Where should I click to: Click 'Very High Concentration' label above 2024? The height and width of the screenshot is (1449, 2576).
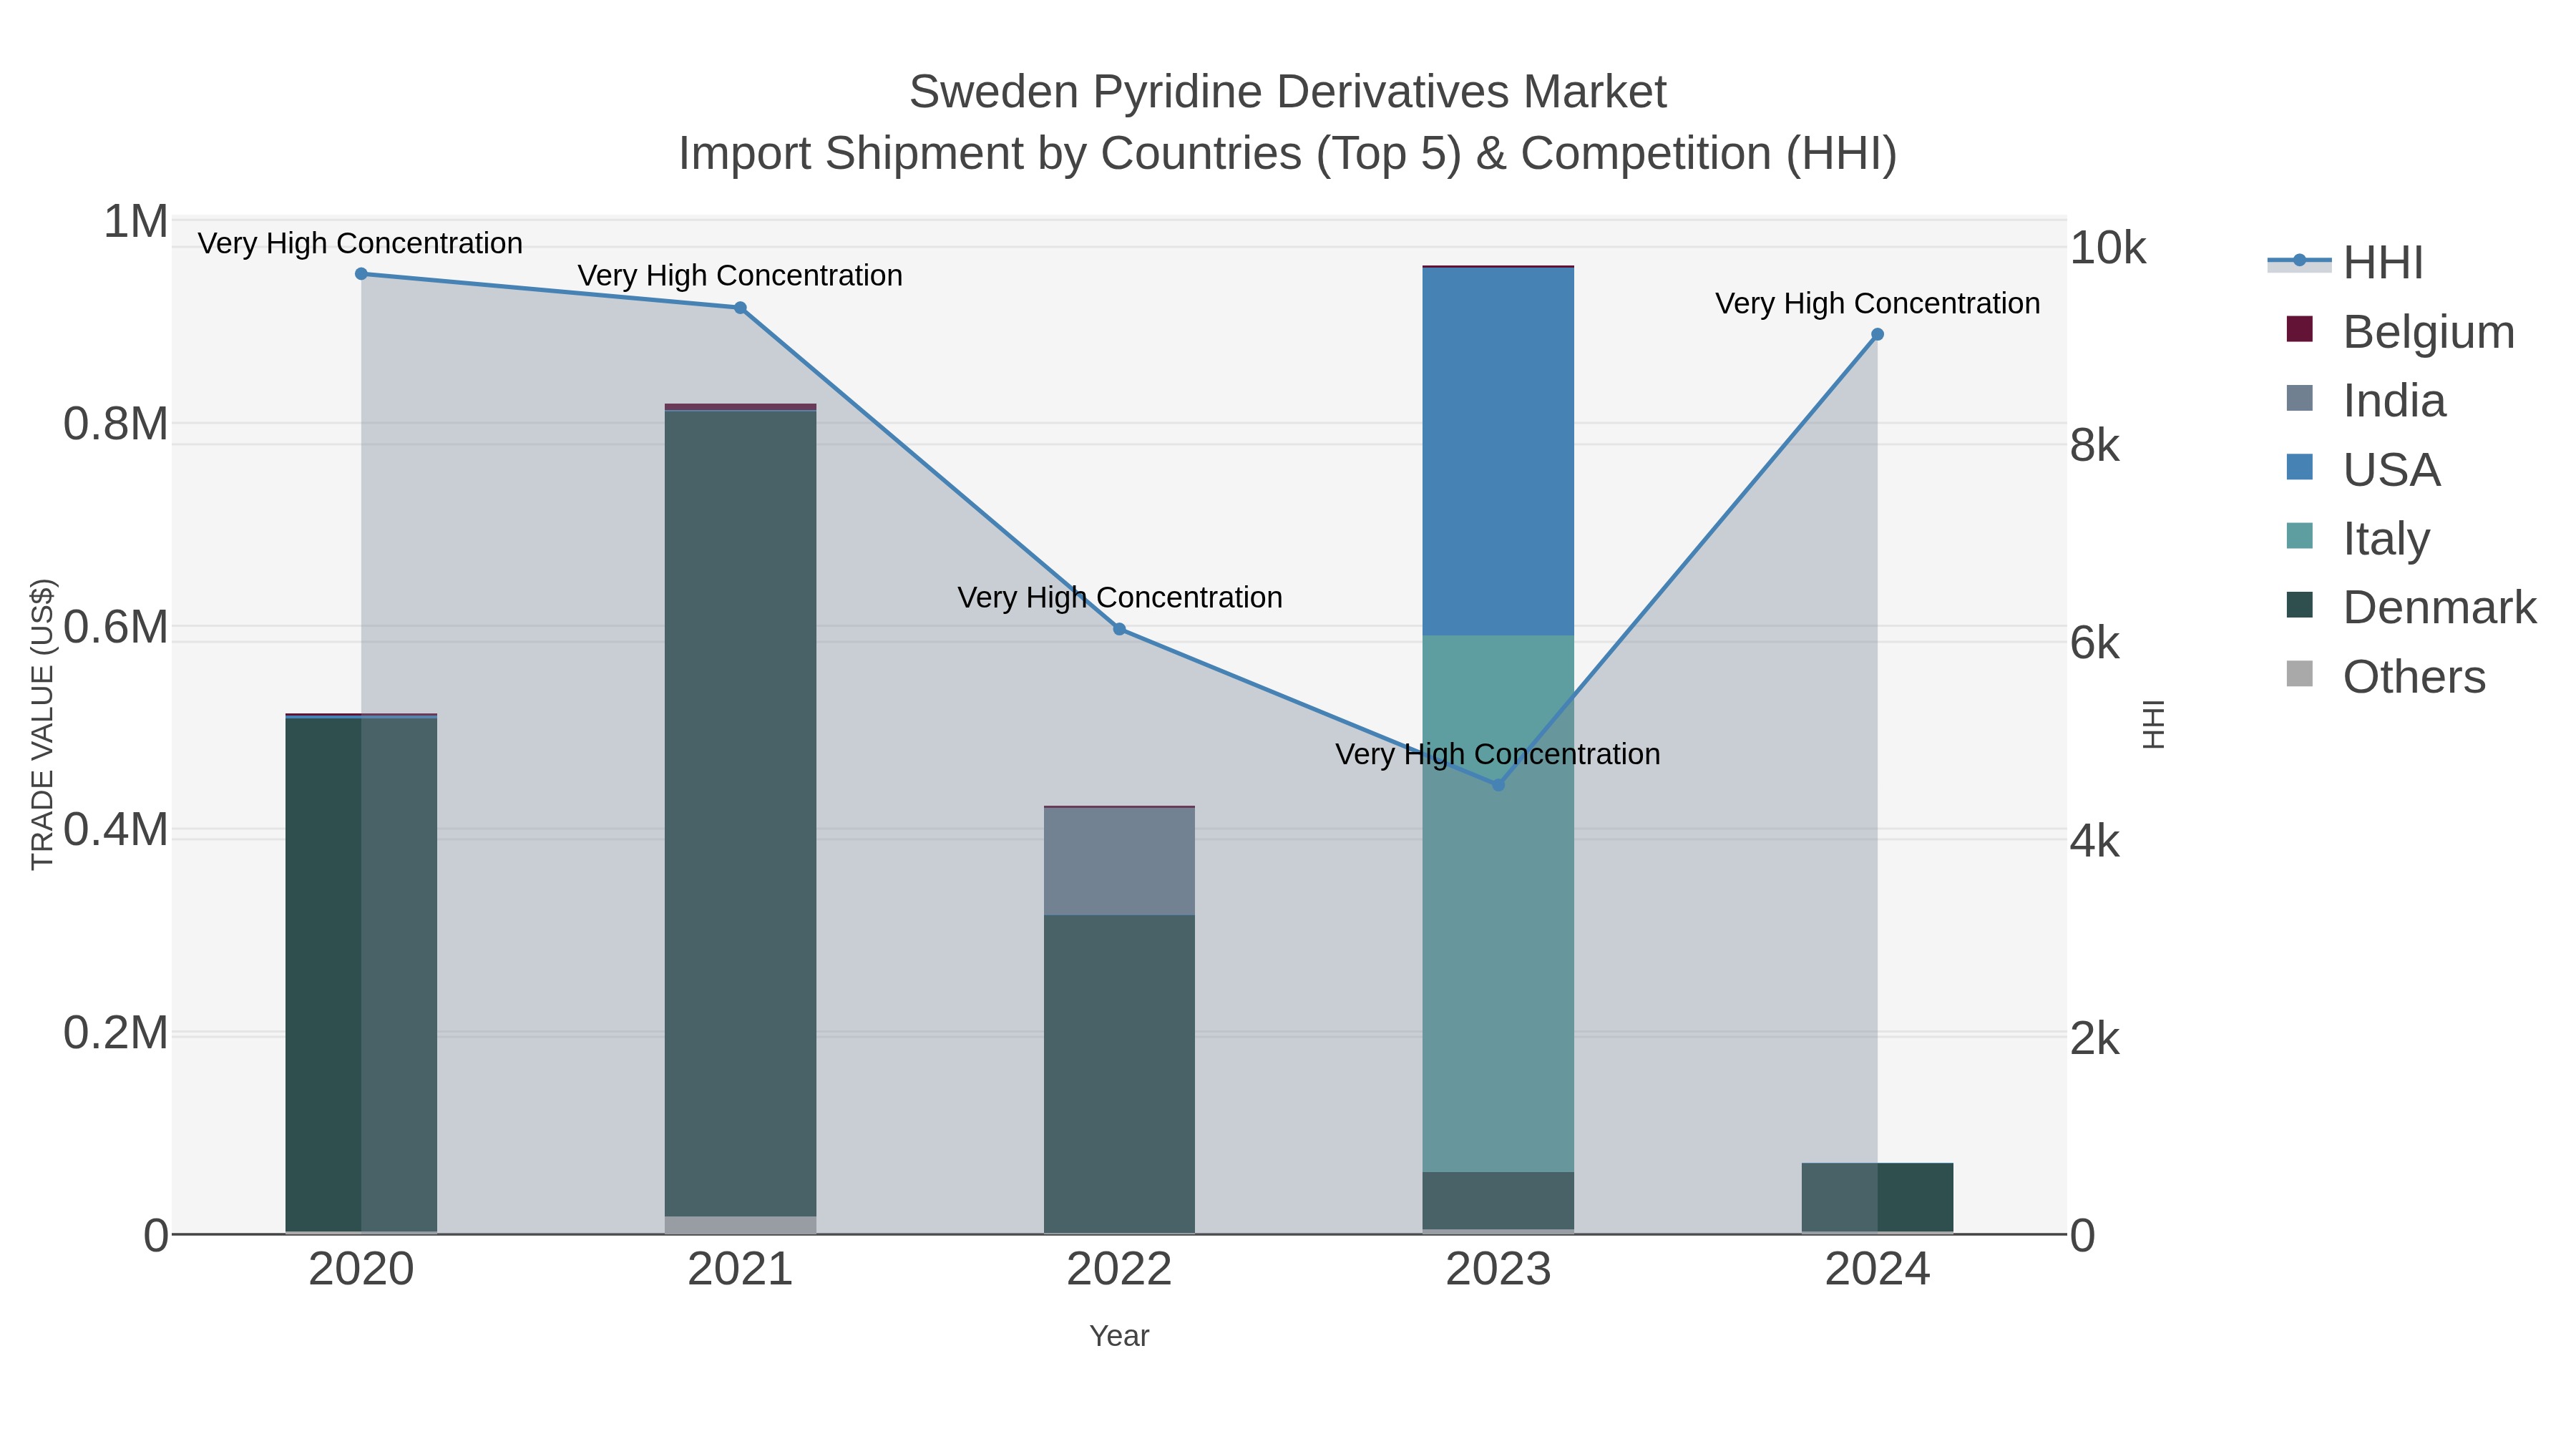[1877, 303]
